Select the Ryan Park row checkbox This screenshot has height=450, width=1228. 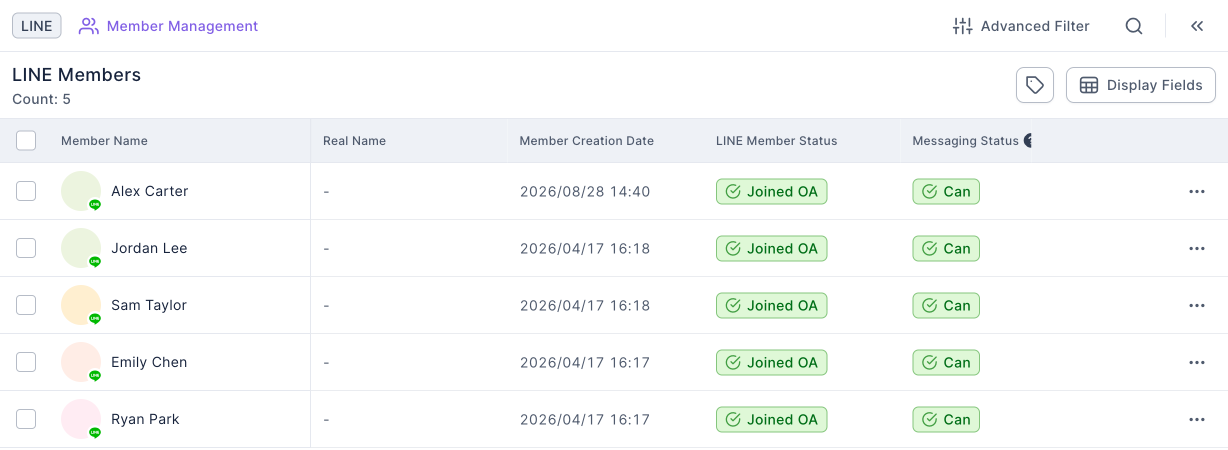(26, 419)
